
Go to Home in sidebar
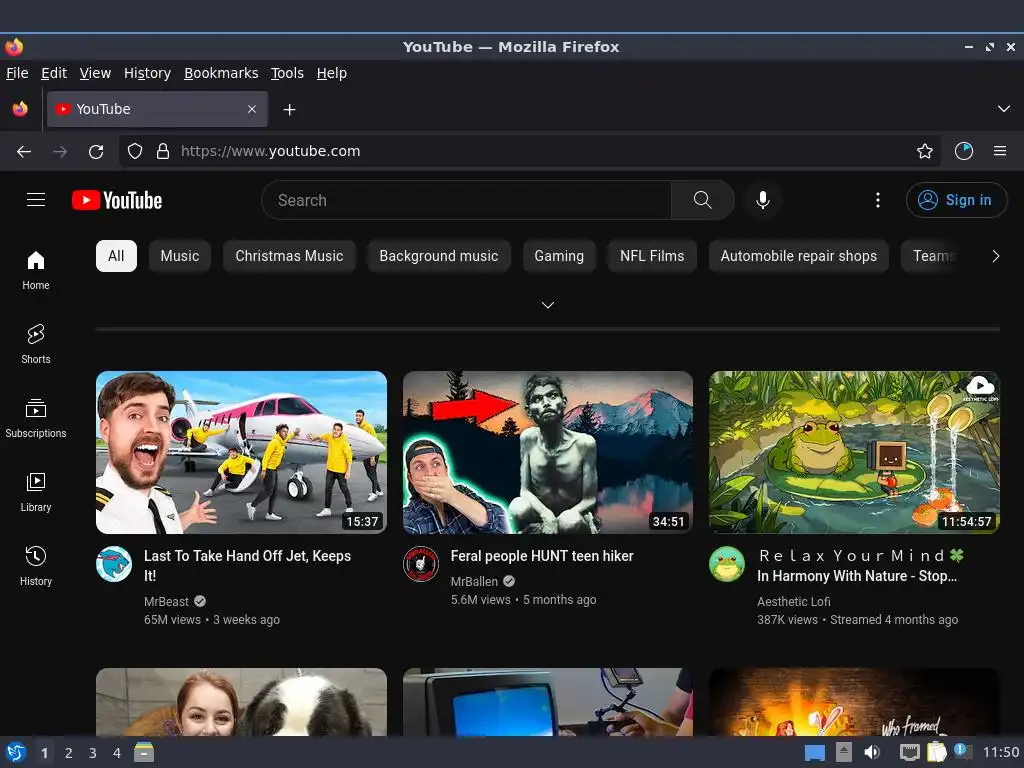tap(36, 270)
